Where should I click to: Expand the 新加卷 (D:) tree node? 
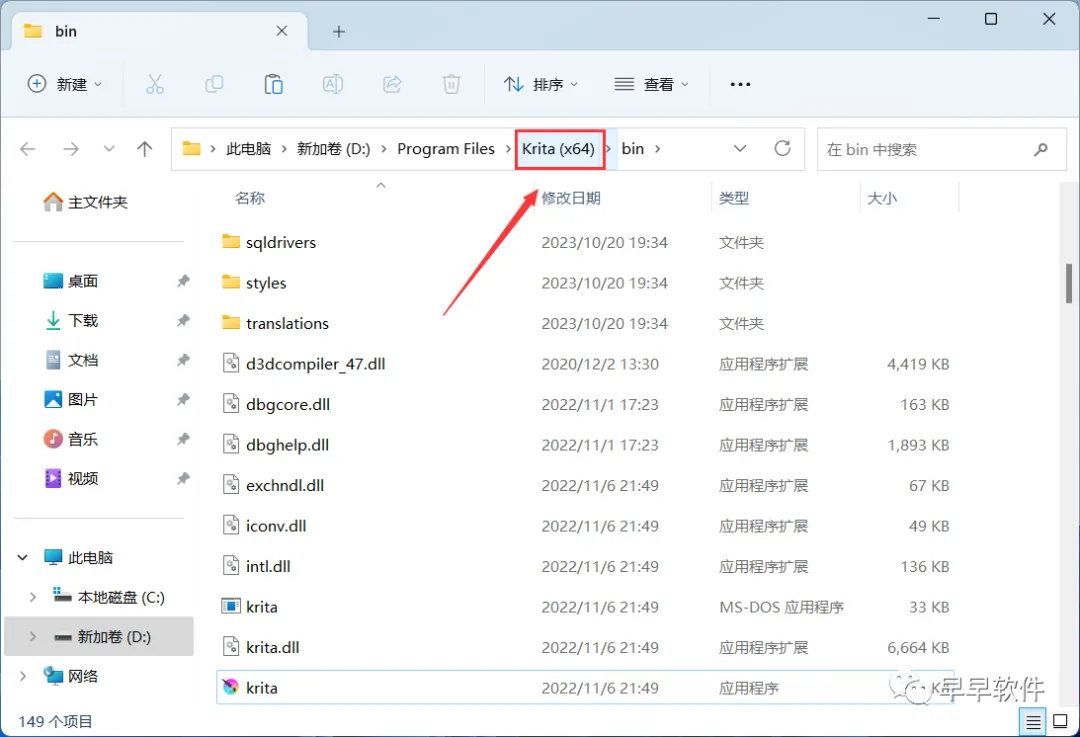tap(32, 636)
